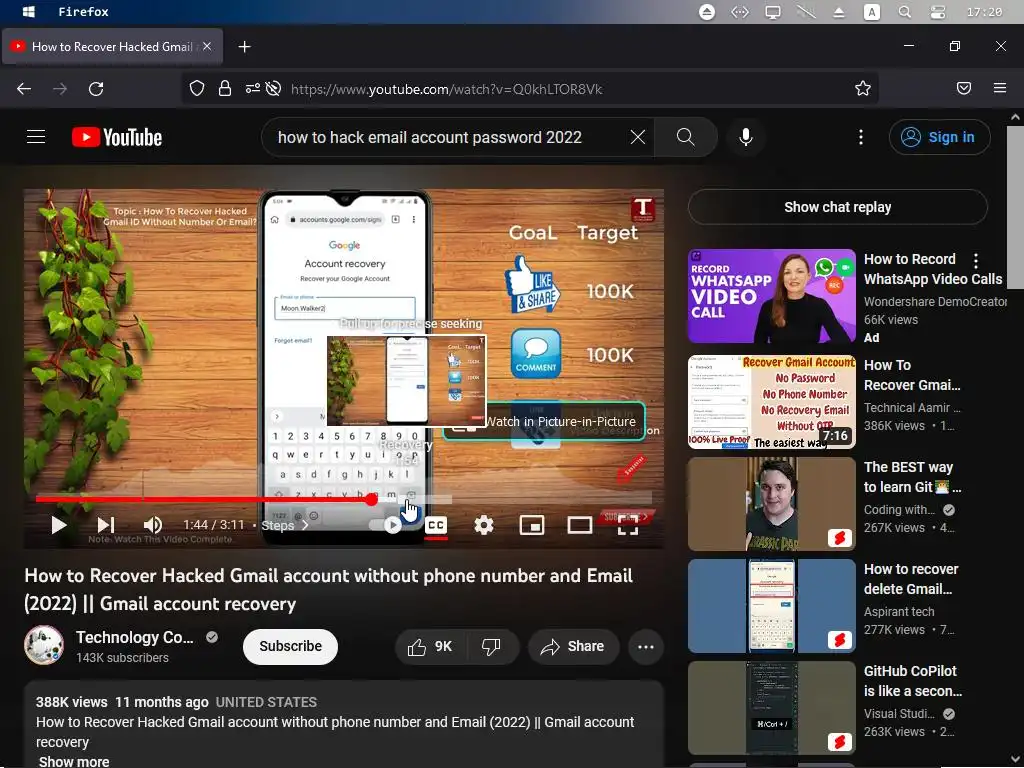Open the WhatsApp Video Calls ad thumbnail
This screenshot has height=768, width=1024.
click(x=772, y=296)
